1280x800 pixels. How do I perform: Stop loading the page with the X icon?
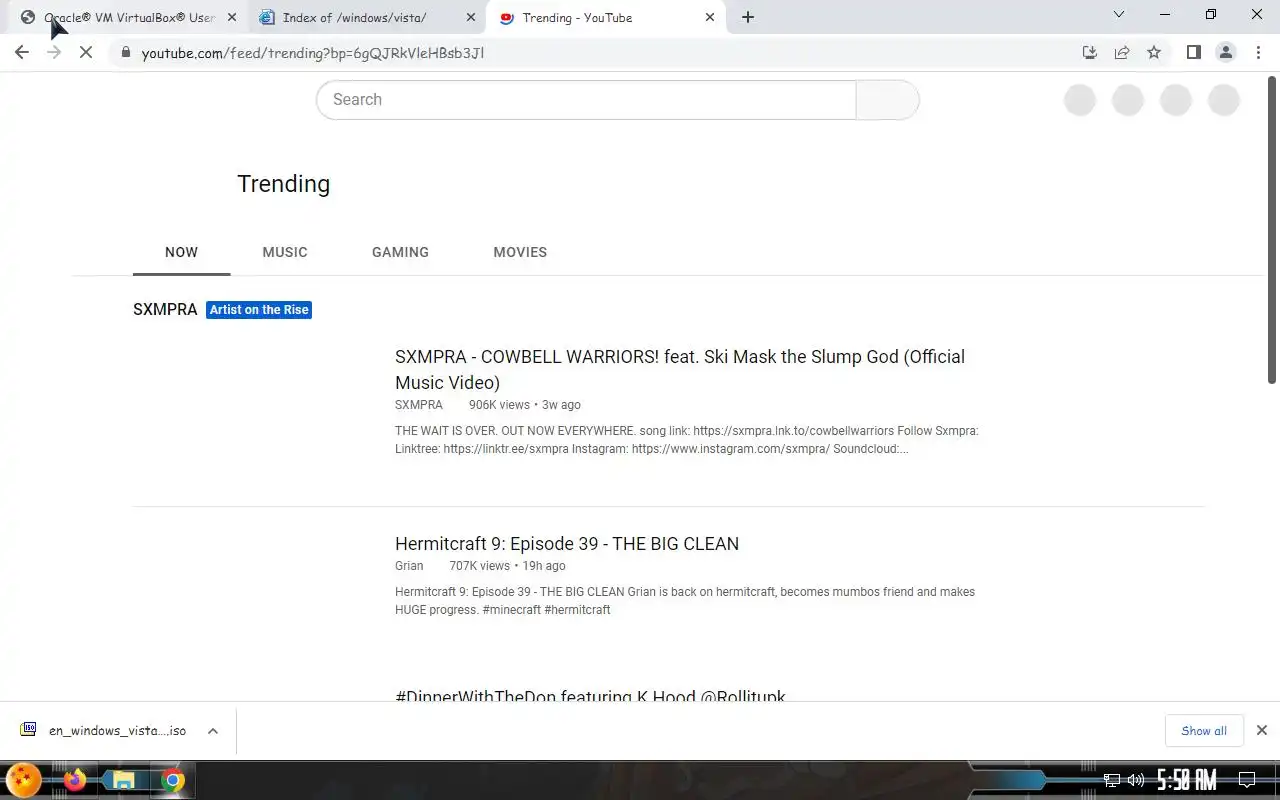click(x=86, y=52)
